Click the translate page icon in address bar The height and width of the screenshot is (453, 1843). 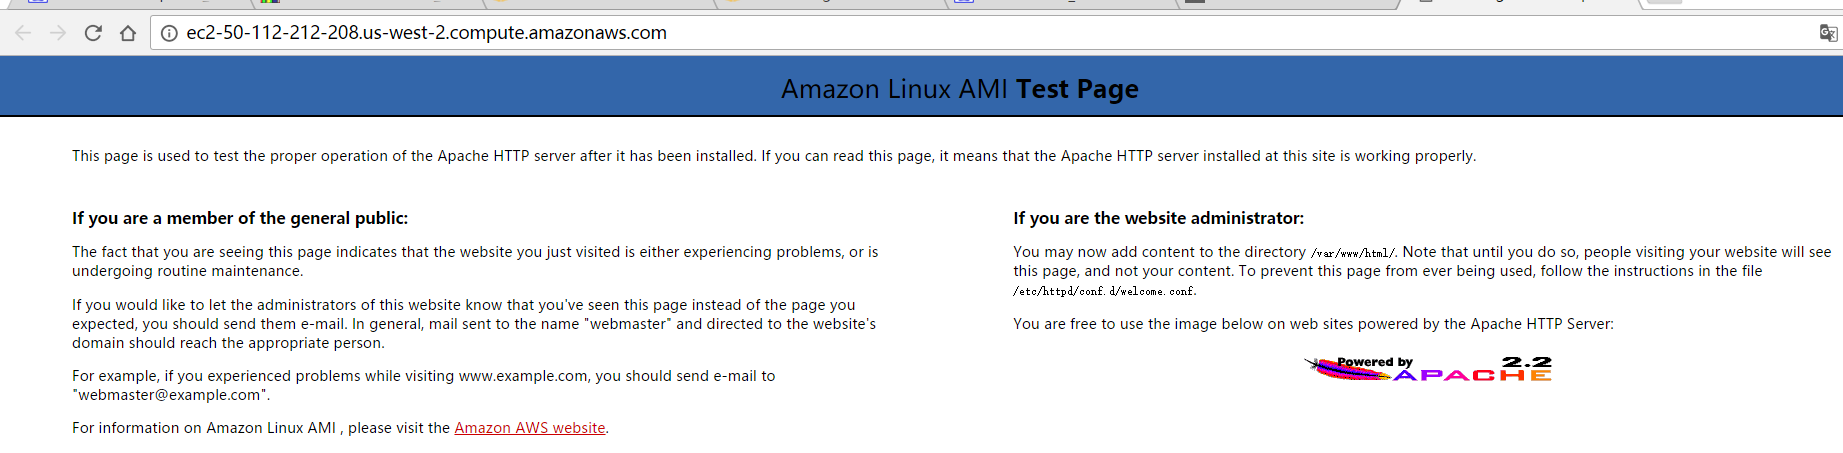pos(1828,33)
